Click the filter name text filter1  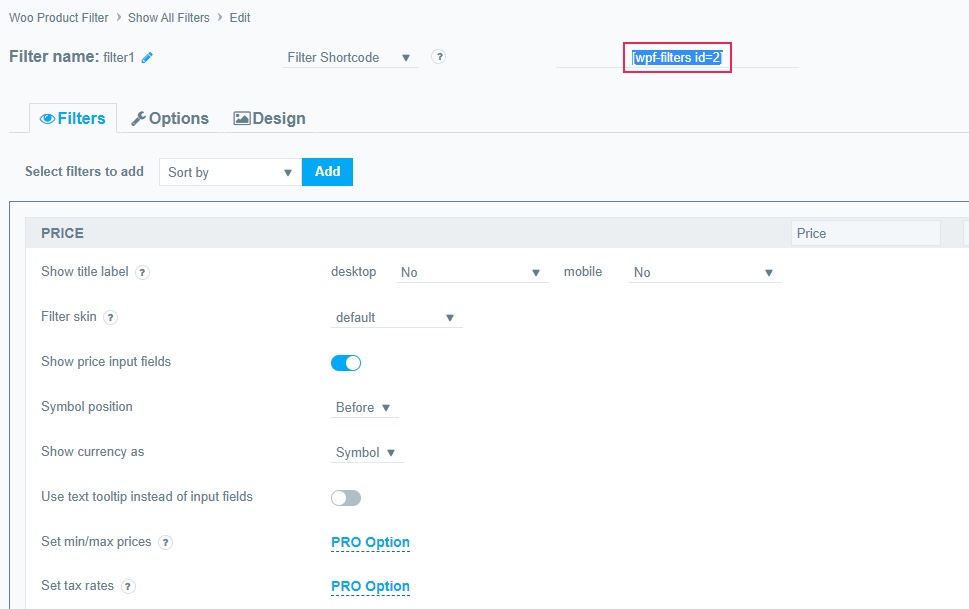(x=119, y=57)
